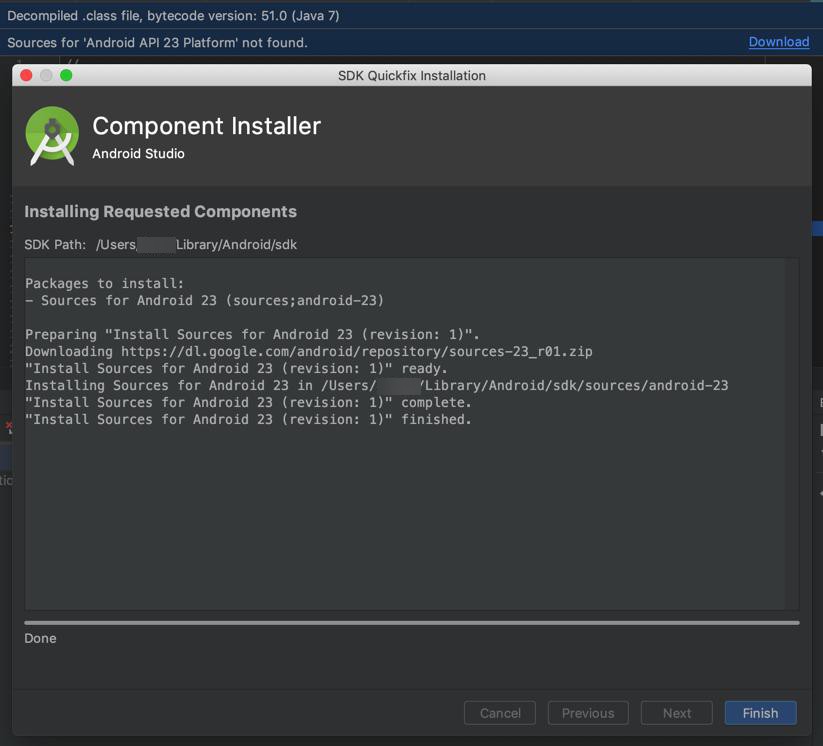Screen dimensions: 823x746
Task: Click the grey minimize button of the dialog
Action: pyautogui.click(x=46, y=76)
